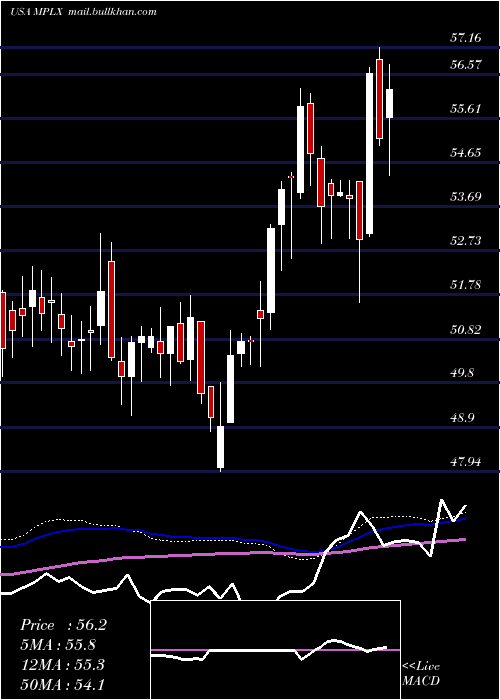500x700 pixels.
Task: Click the Price : 56.2 readout
Action: [63, 625]
